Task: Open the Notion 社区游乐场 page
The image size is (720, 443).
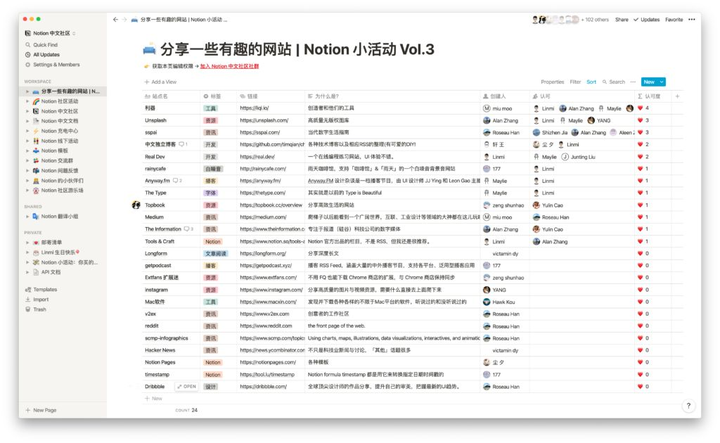Action: 62,191
